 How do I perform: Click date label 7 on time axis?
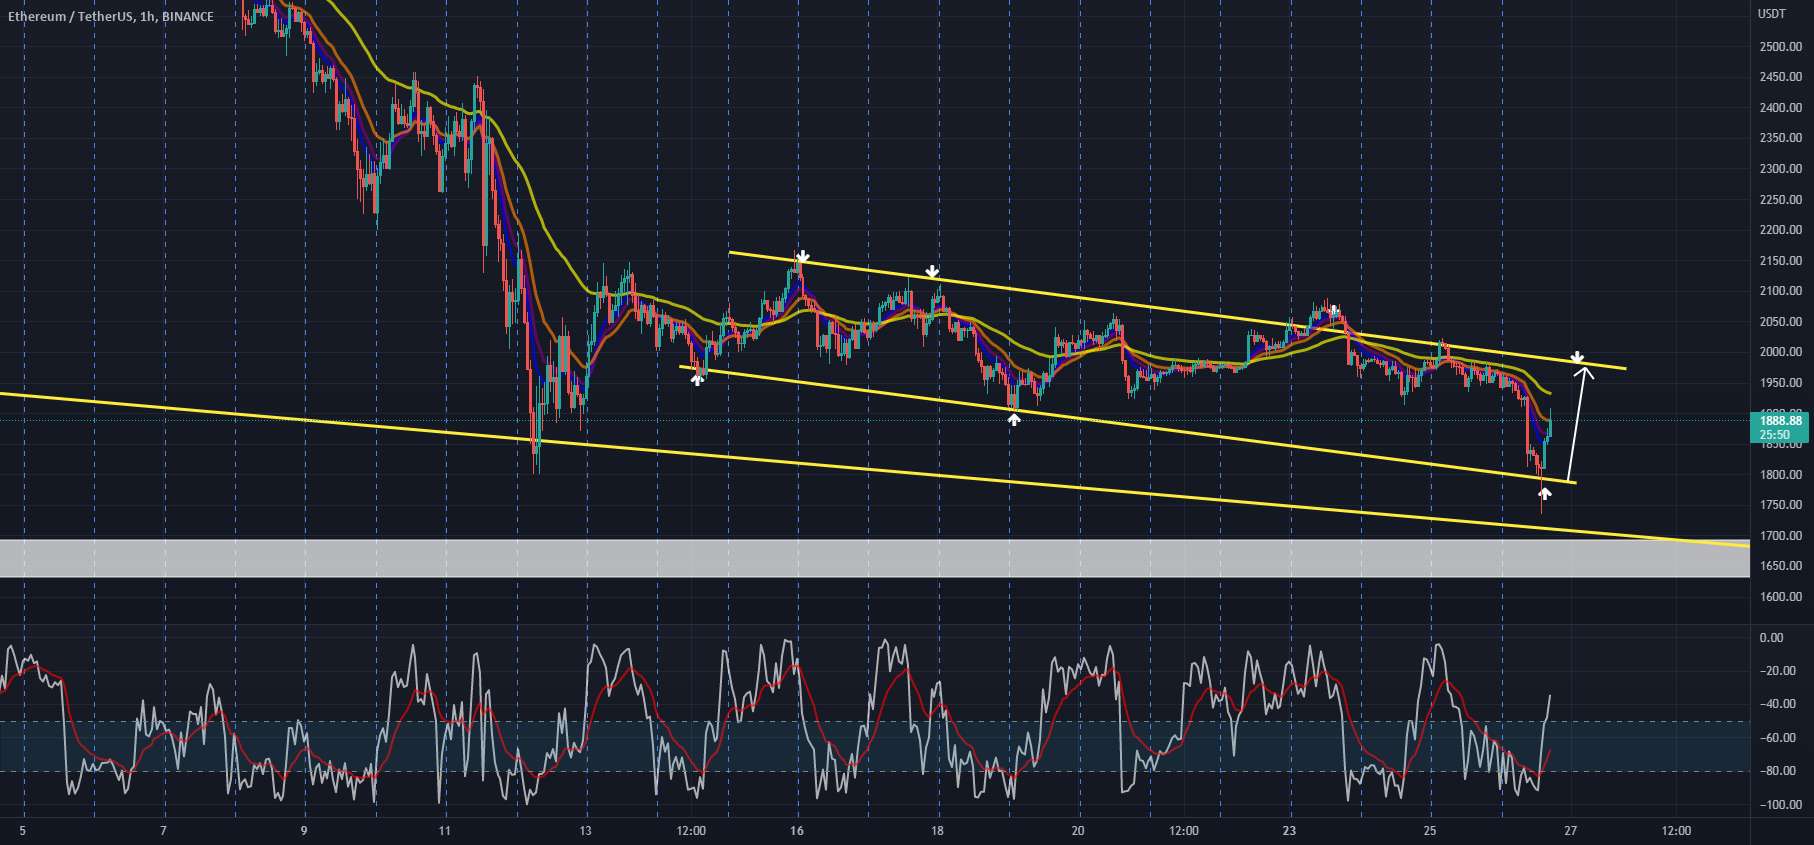(x=163, y=831)
